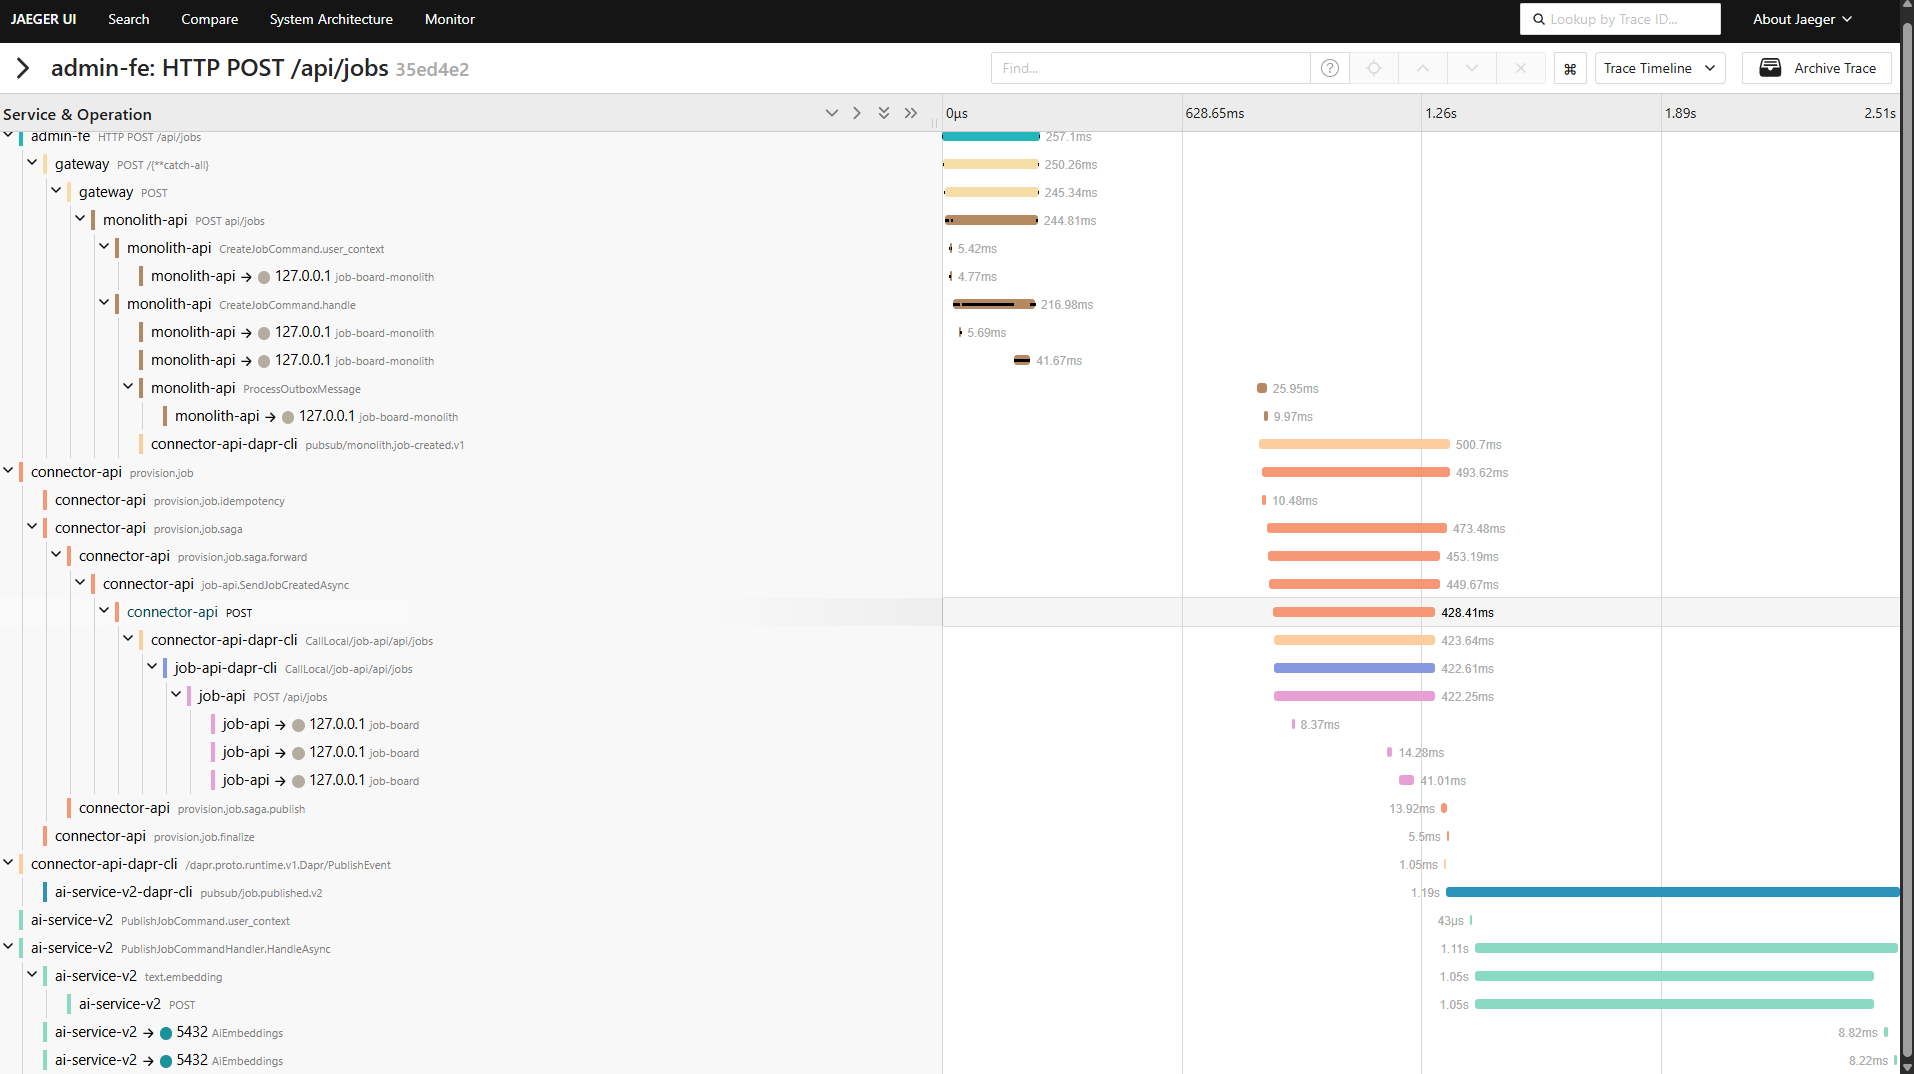Image resolution: width=1914 pixels, height=1074 pixels.
Task: Open the About Jaeger menu
Action: [x=1802, y=19]
